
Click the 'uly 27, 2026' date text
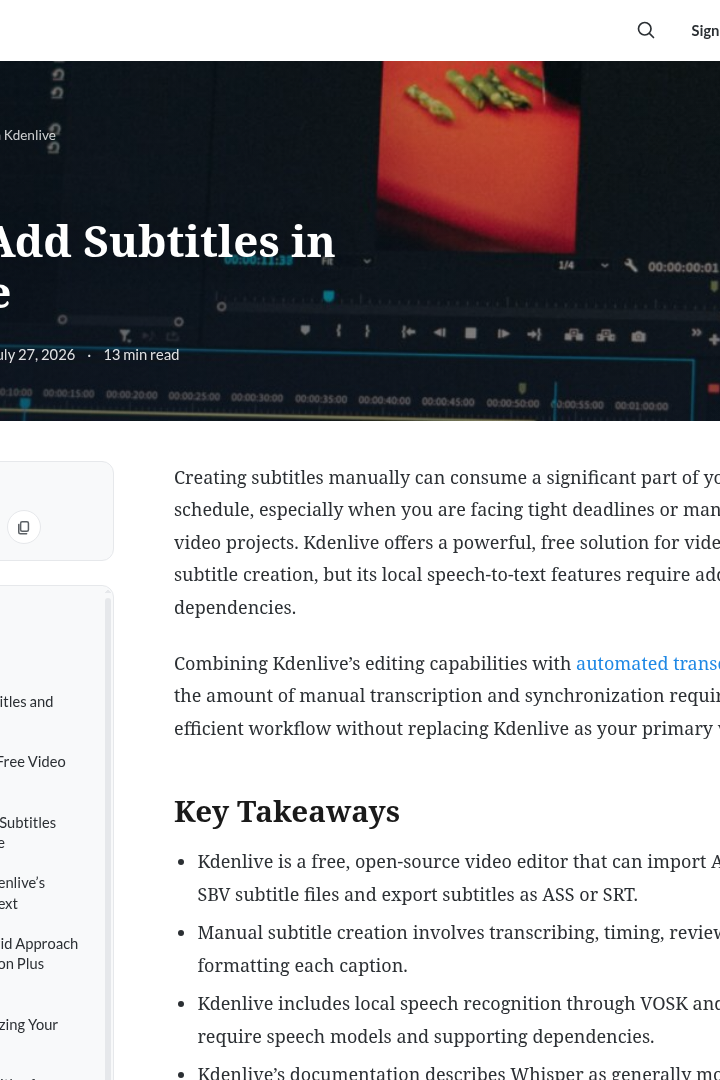pos(37,355)
